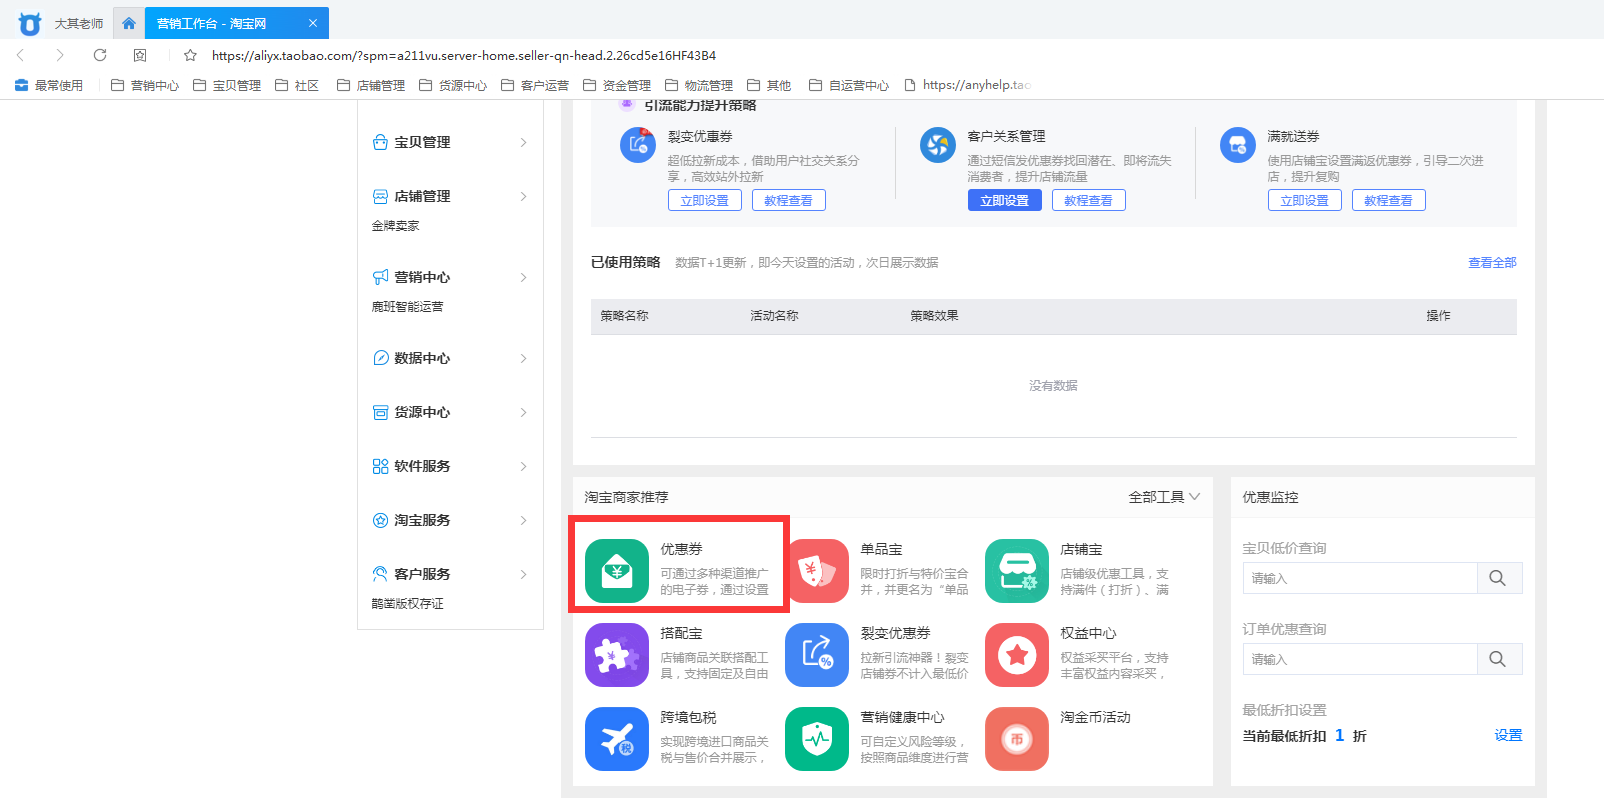Image resolution: width=1604 pixels, height=798 pixels.
Task: Click the browser home tab icon
Action: pos(129,23)
